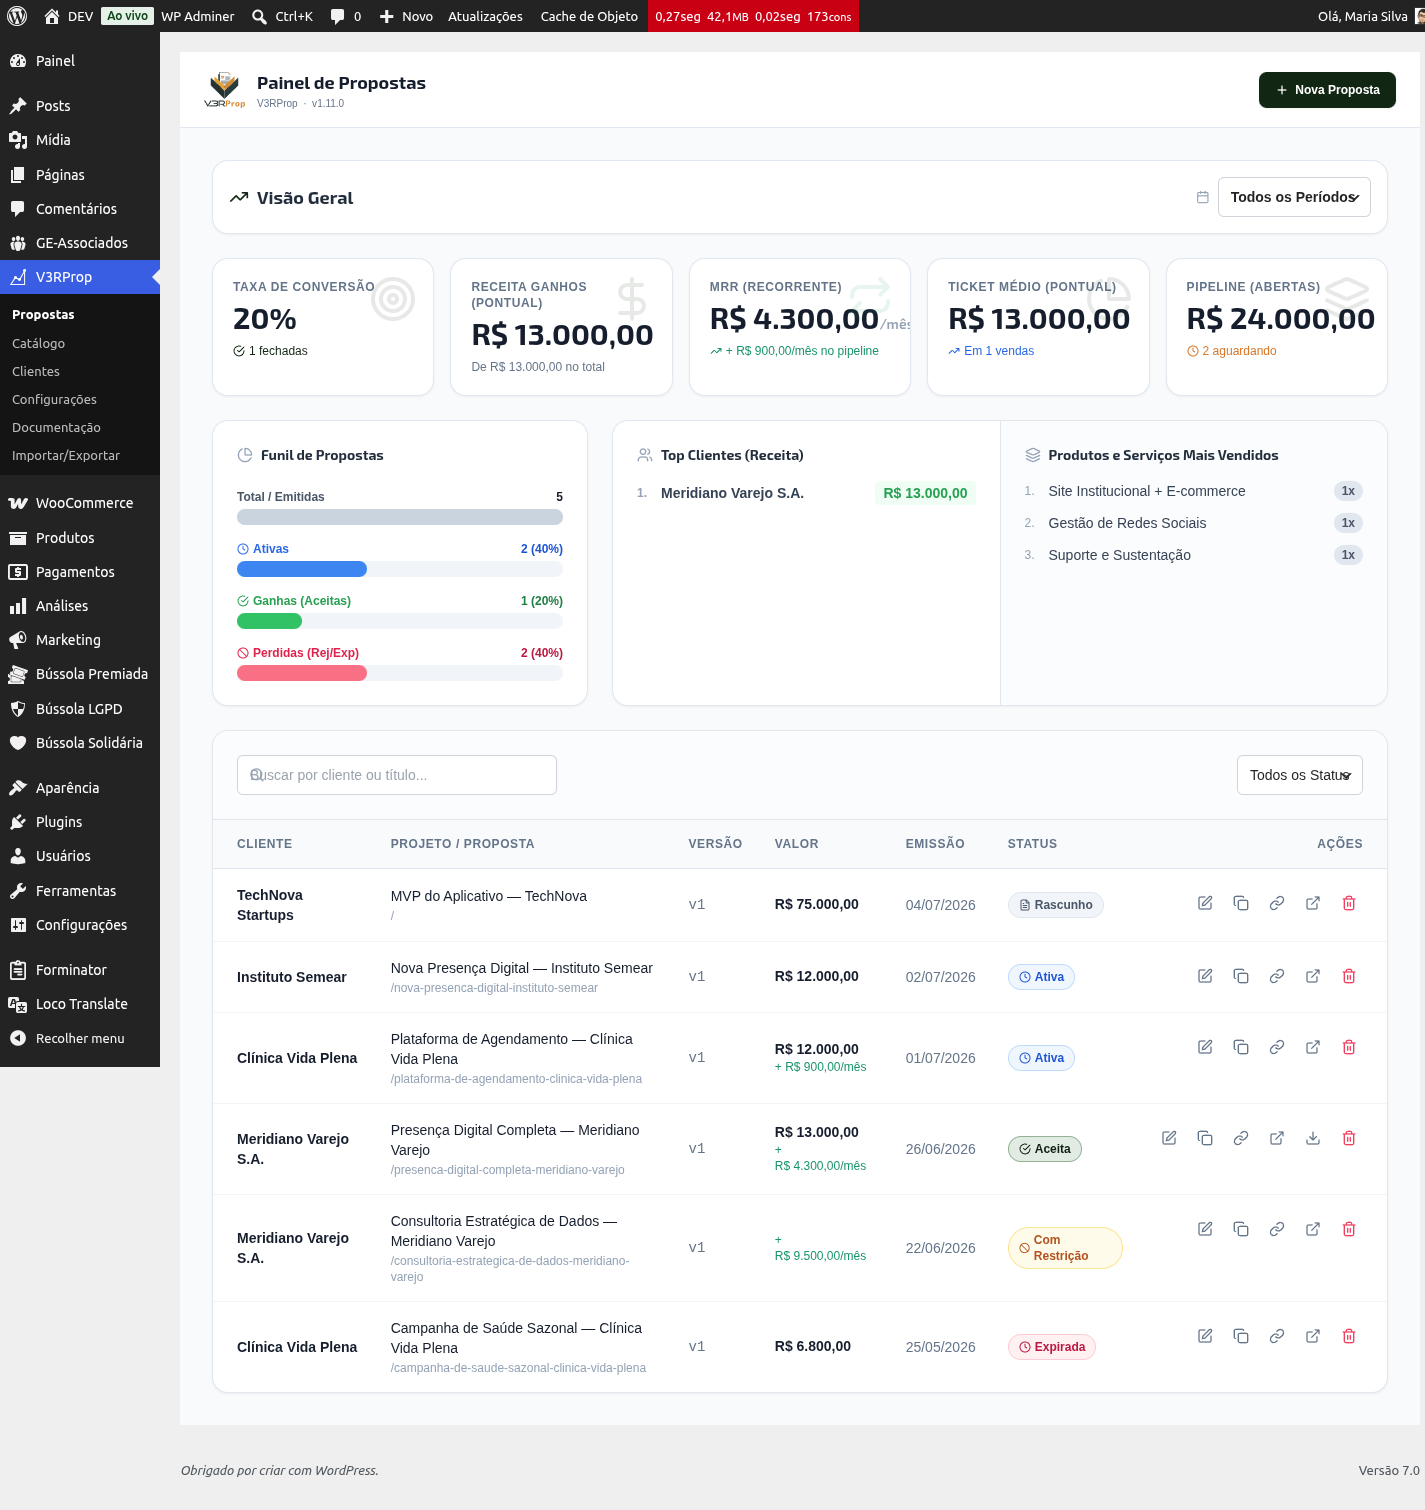
Task: Open Campanha de Saúde Sazonal externally
Action: [x=1313, y=1336]
